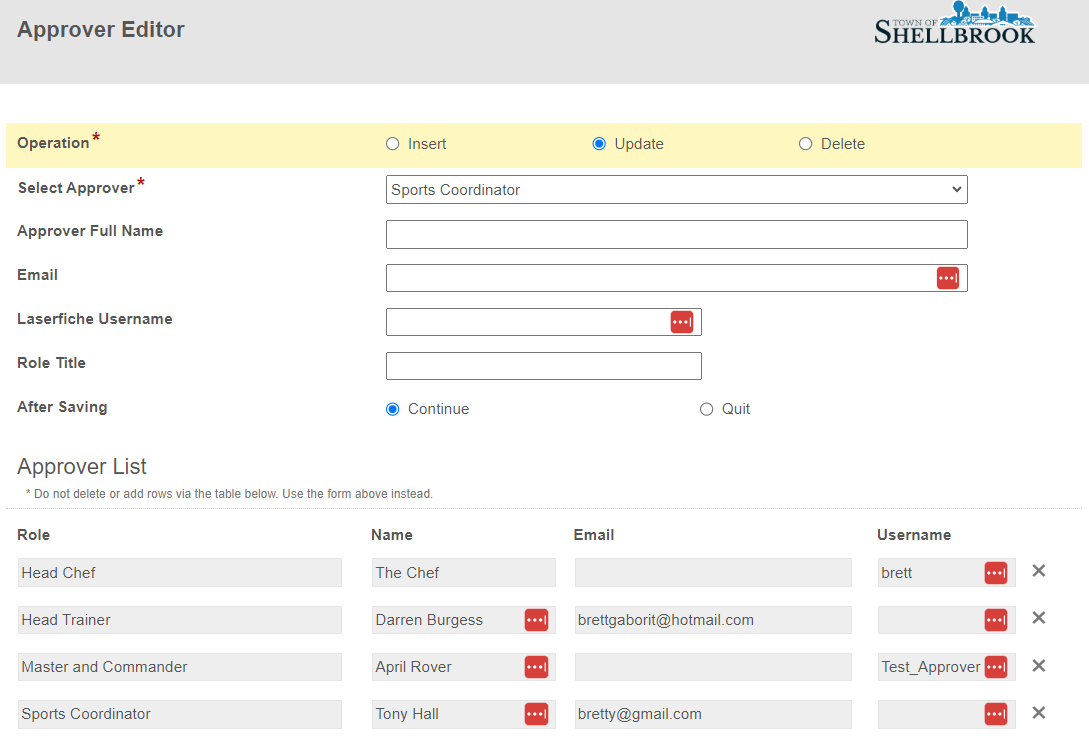Click the brettgaborit@hotmail.com email cell
1089x739 pixels.
(x=712, y=620)
